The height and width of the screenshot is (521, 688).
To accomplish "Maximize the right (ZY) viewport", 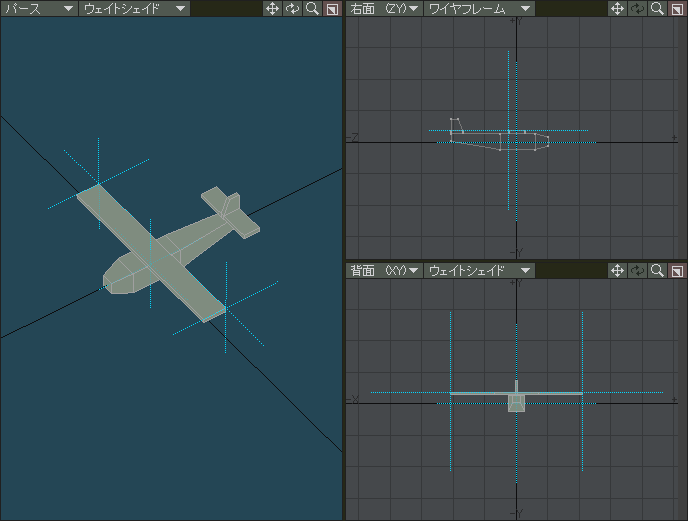I will point(677,8).
